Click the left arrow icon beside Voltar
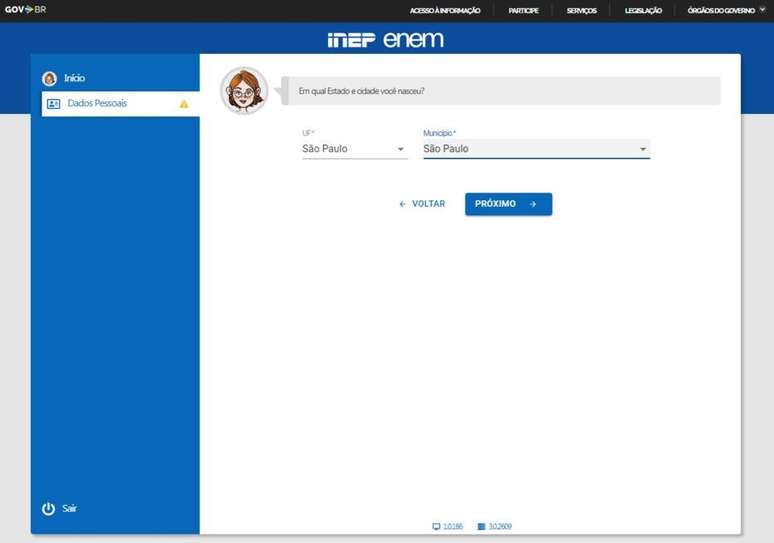This screenshot has width=774, height=543. (402, 204)
